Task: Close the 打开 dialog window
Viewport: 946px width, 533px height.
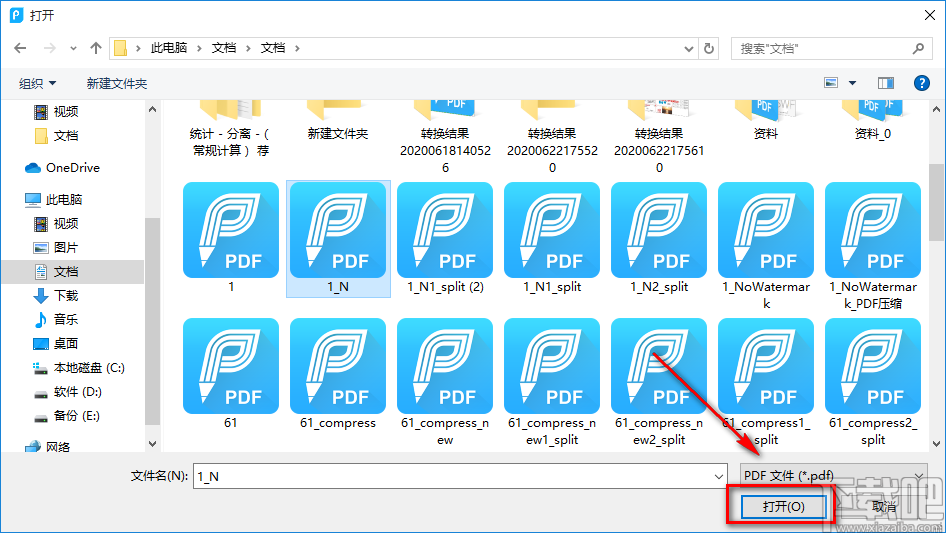Action: [930, 15]
